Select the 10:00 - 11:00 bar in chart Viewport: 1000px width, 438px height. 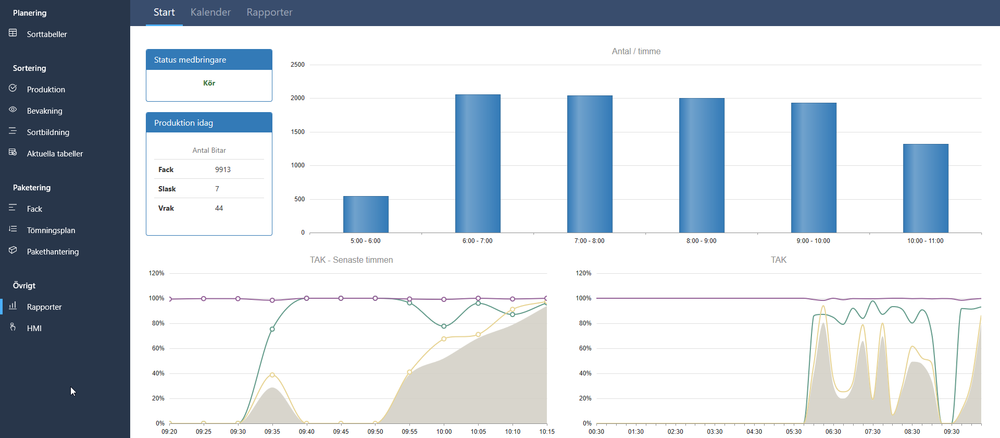925,188
